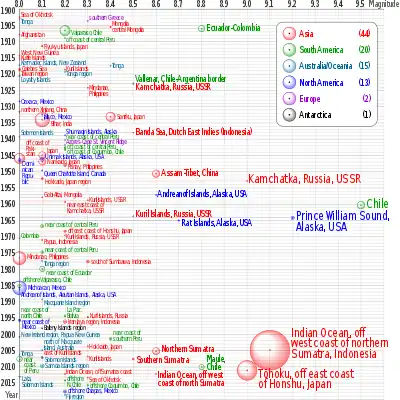Click the green Ecuador-Colombia circle marker
The image size is (400, 400).
[201, 29]
